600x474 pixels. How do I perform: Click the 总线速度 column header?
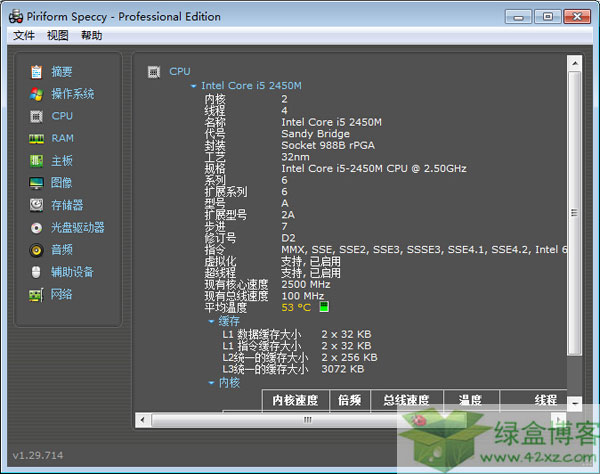(407, 400)
